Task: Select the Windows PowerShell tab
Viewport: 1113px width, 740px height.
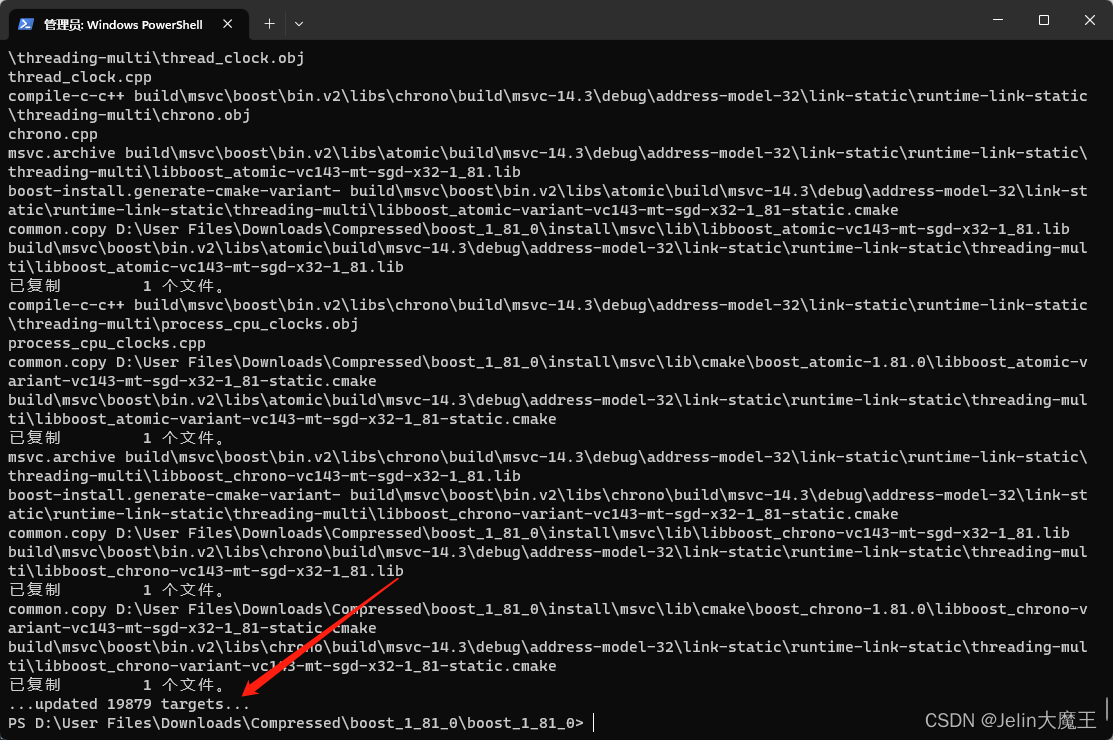Action: (128, 24)
